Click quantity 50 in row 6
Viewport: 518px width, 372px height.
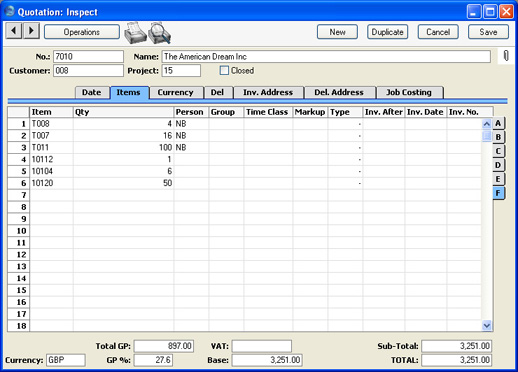click(123, 183)
